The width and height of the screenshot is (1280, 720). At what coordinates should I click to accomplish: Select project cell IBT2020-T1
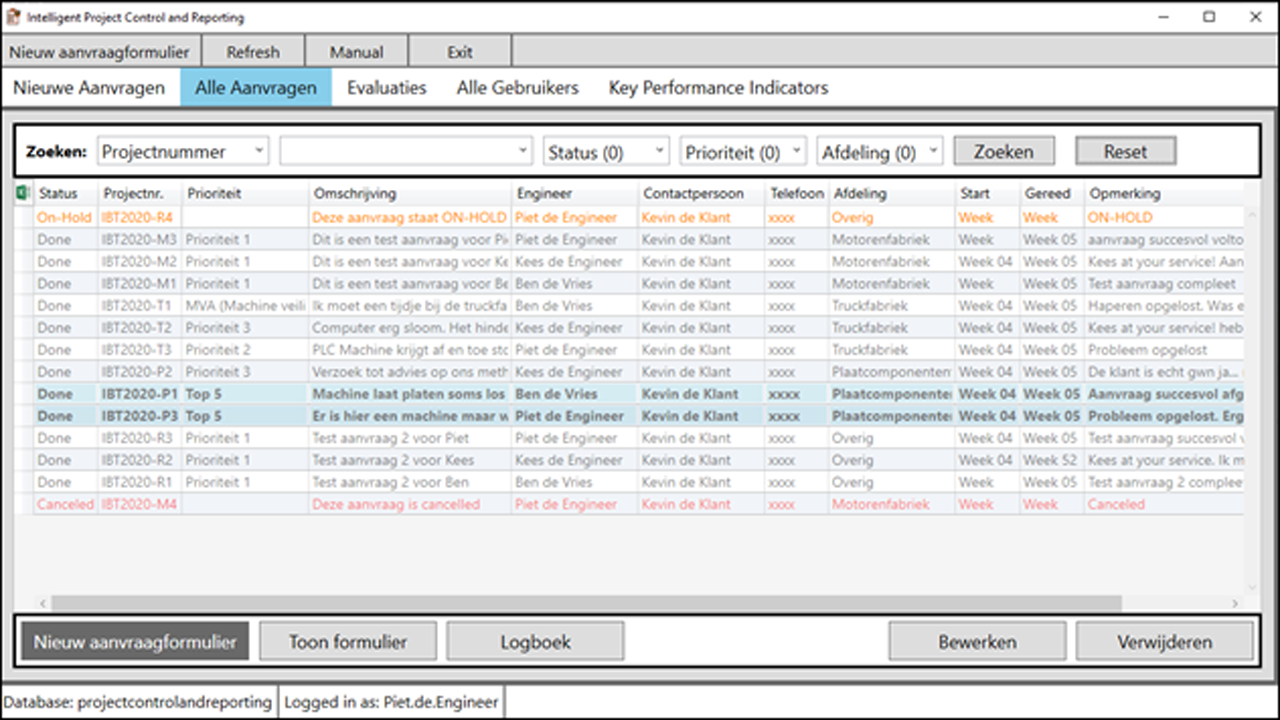pyautogui.click(x=139, y=306)
